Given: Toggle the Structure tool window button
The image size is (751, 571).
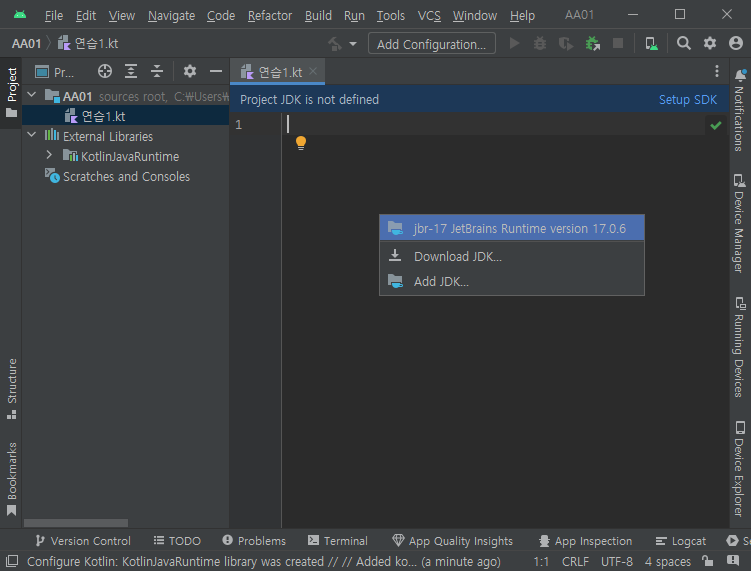Looking at the screenshot, I should coord(11,389).
